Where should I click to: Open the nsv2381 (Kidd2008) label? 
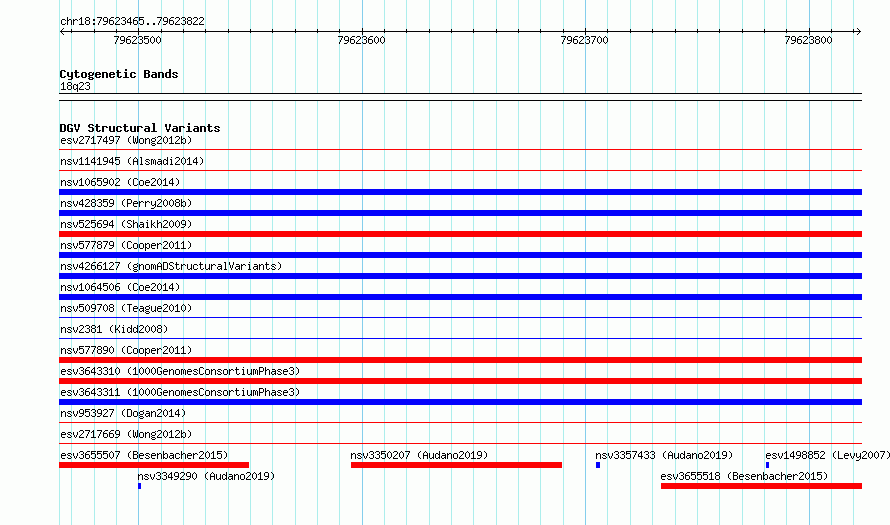click(x=114, y=329)
